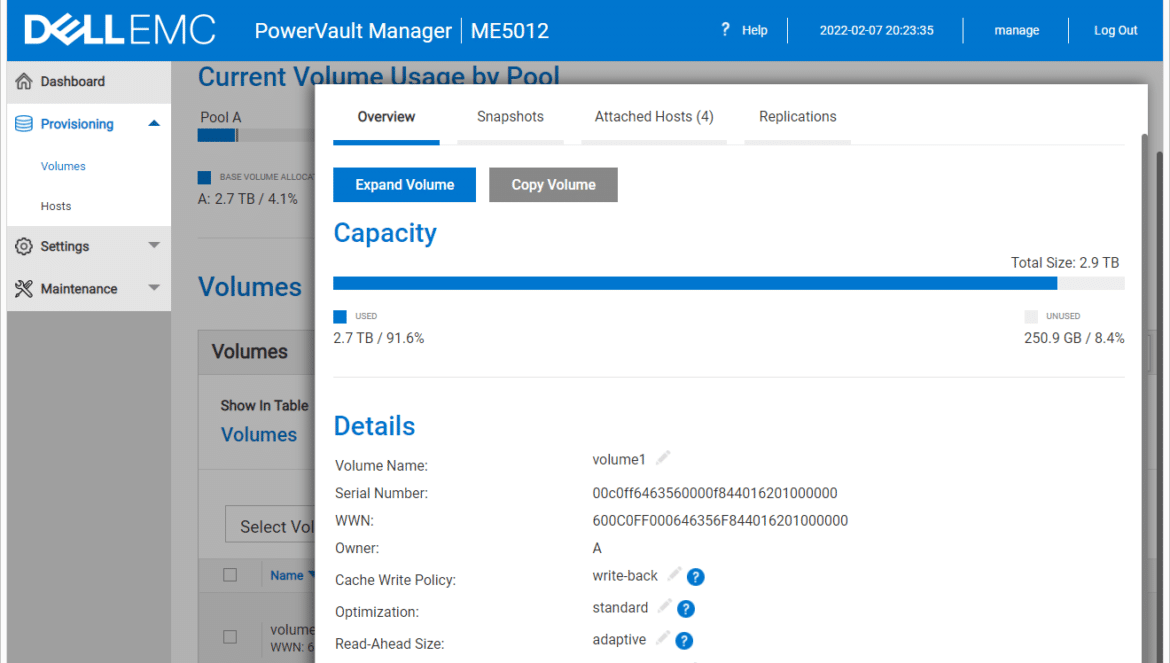The width and height of the screenshot is (1170, 663).
Task: Edit the volume name pencil icon
Action: [663, 458]
